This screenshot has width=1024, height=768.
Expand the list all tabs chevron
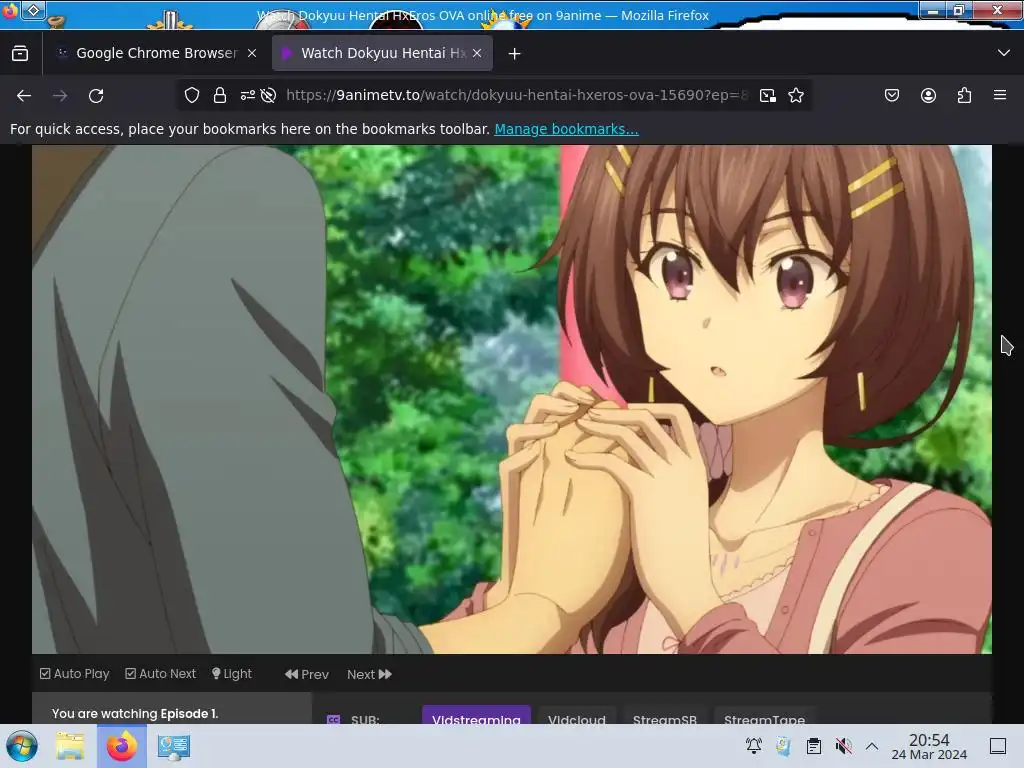[x=1004, y=53]
